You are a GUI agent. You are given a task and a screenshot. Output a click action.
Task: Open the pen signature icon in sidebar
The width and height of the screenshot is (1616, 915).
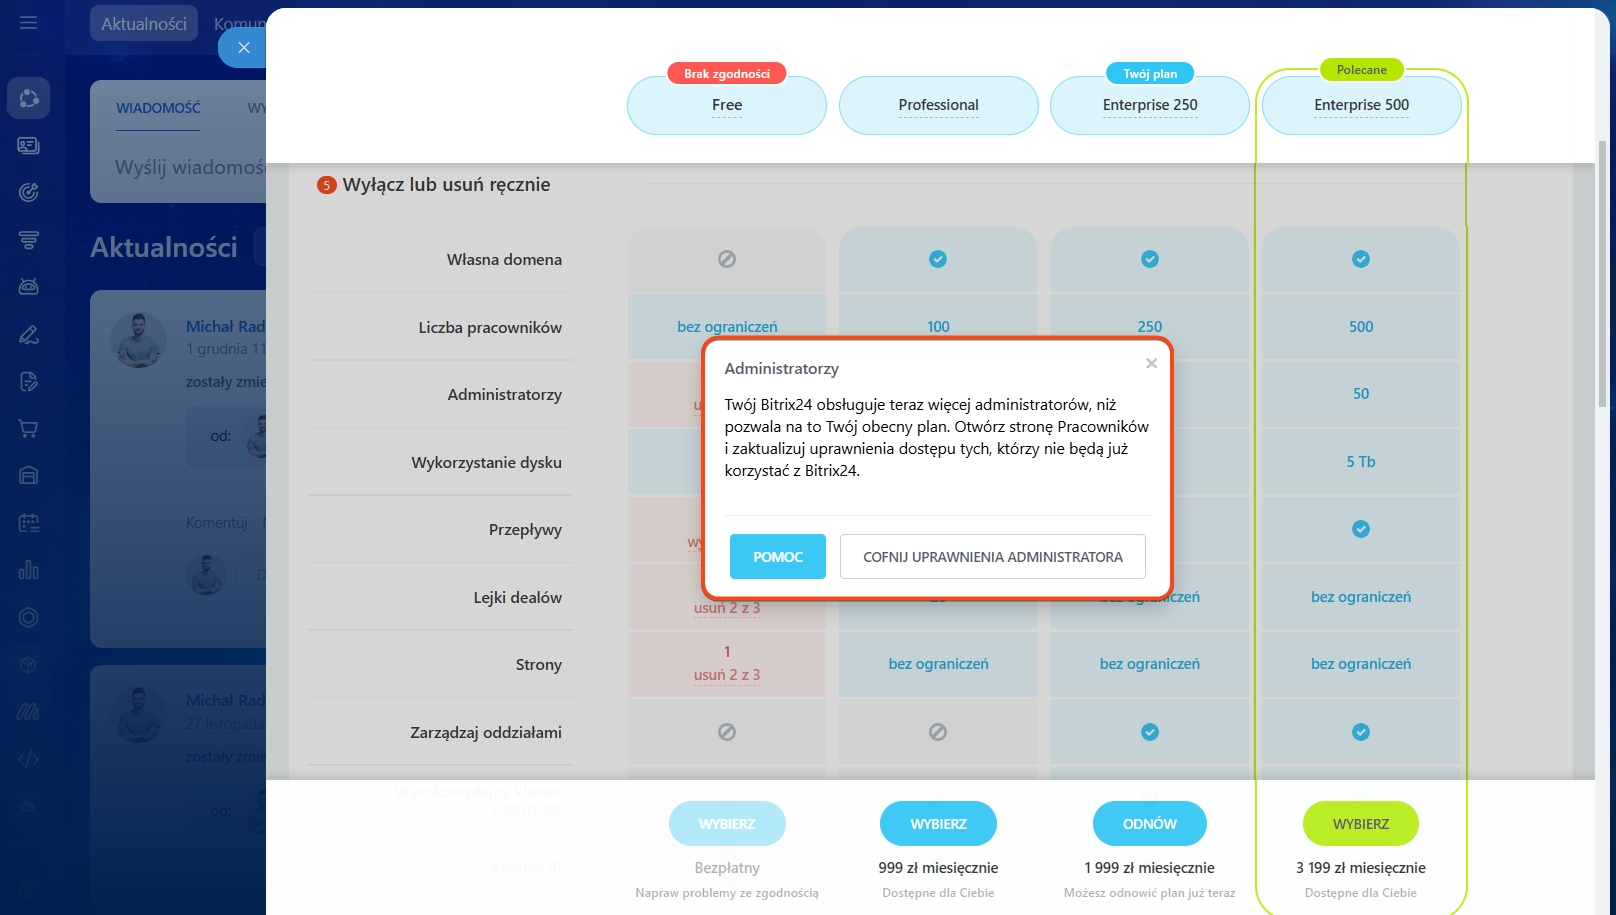(28, 334)
